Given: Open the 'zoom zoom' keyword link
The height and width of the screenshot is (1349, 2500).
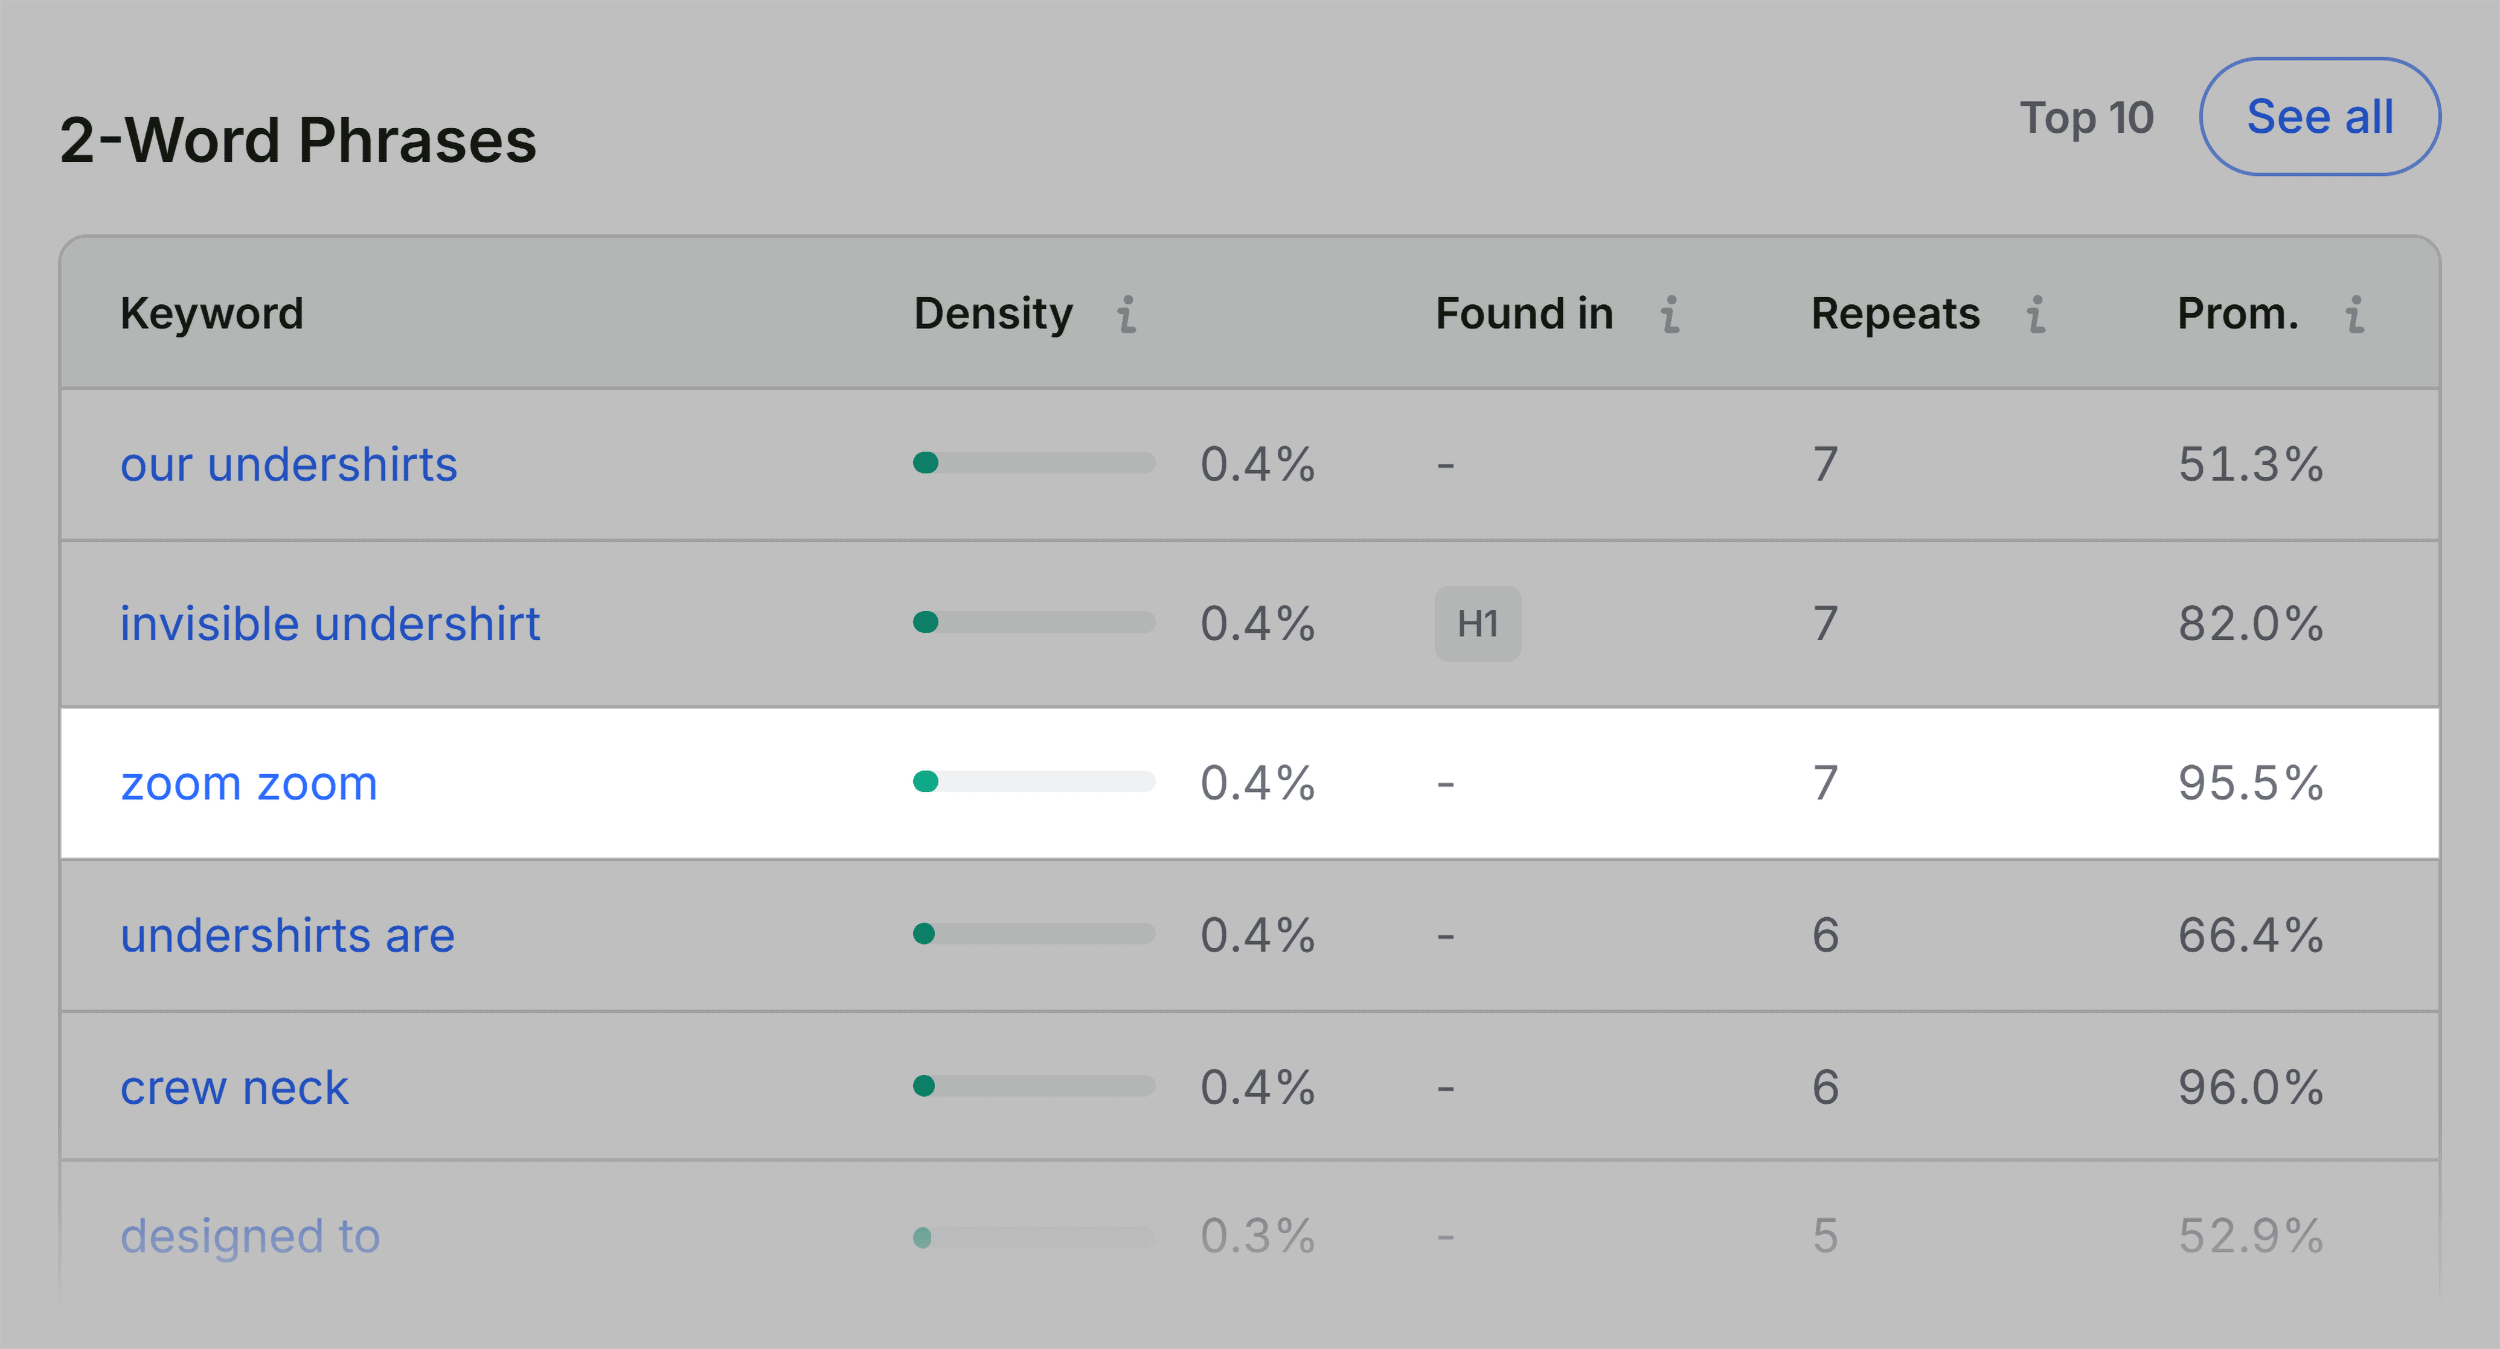Looking at the screenshot, I should tap(249, 783).
